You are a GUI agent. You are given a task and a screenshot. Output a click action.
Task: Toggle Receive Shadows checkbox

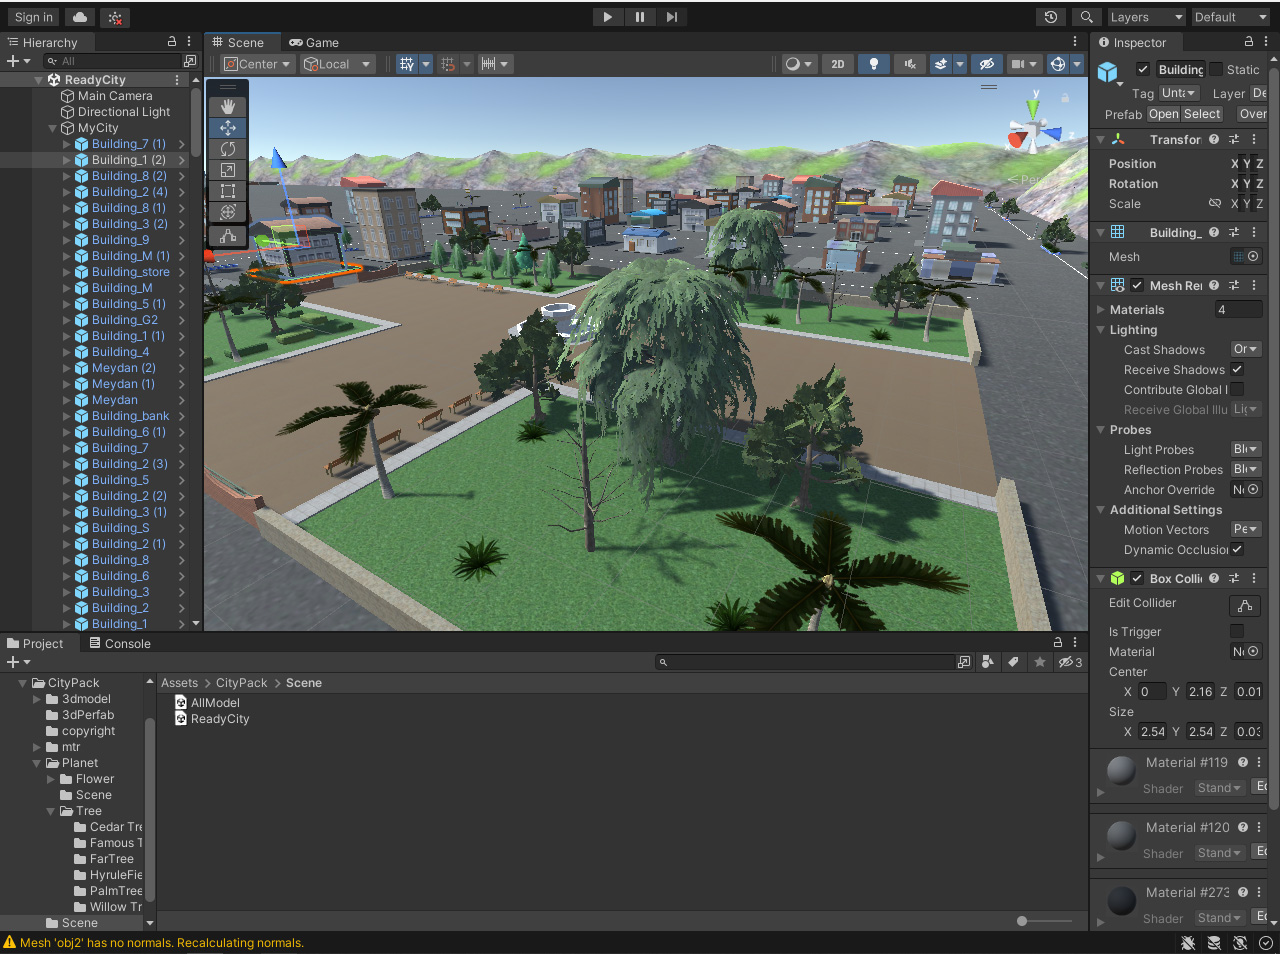(1237, 369)
